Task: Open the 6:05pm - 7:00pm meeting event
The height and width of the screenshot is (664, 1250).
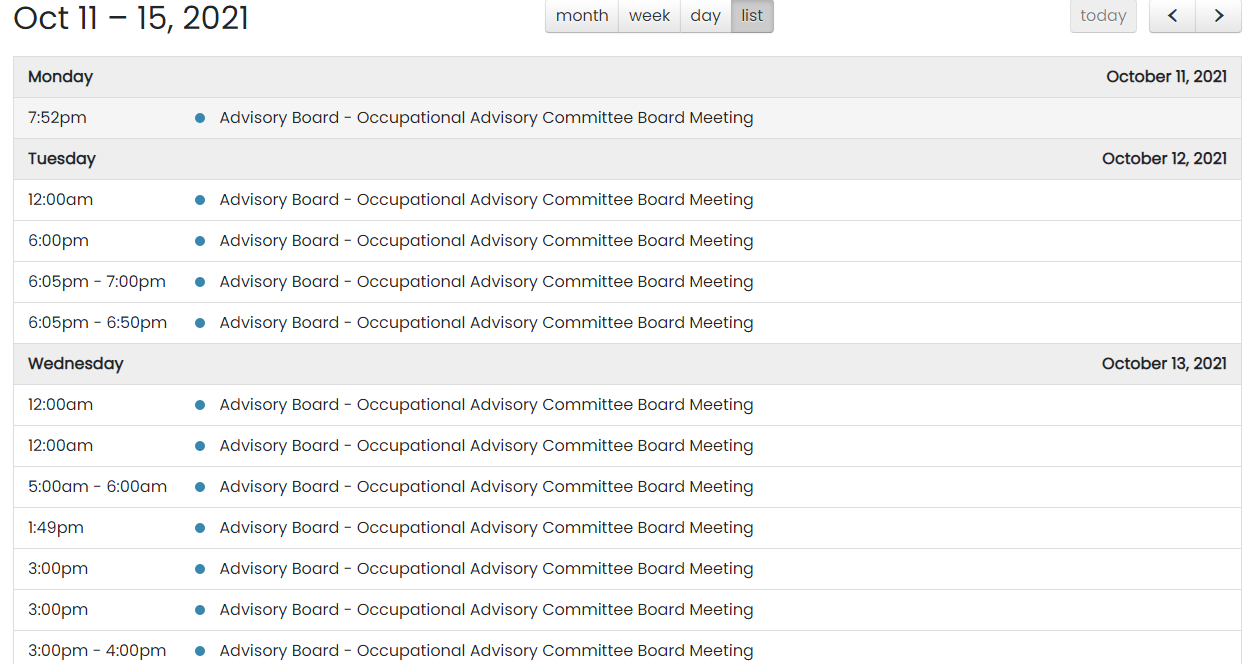Action: tap(486, 282)
